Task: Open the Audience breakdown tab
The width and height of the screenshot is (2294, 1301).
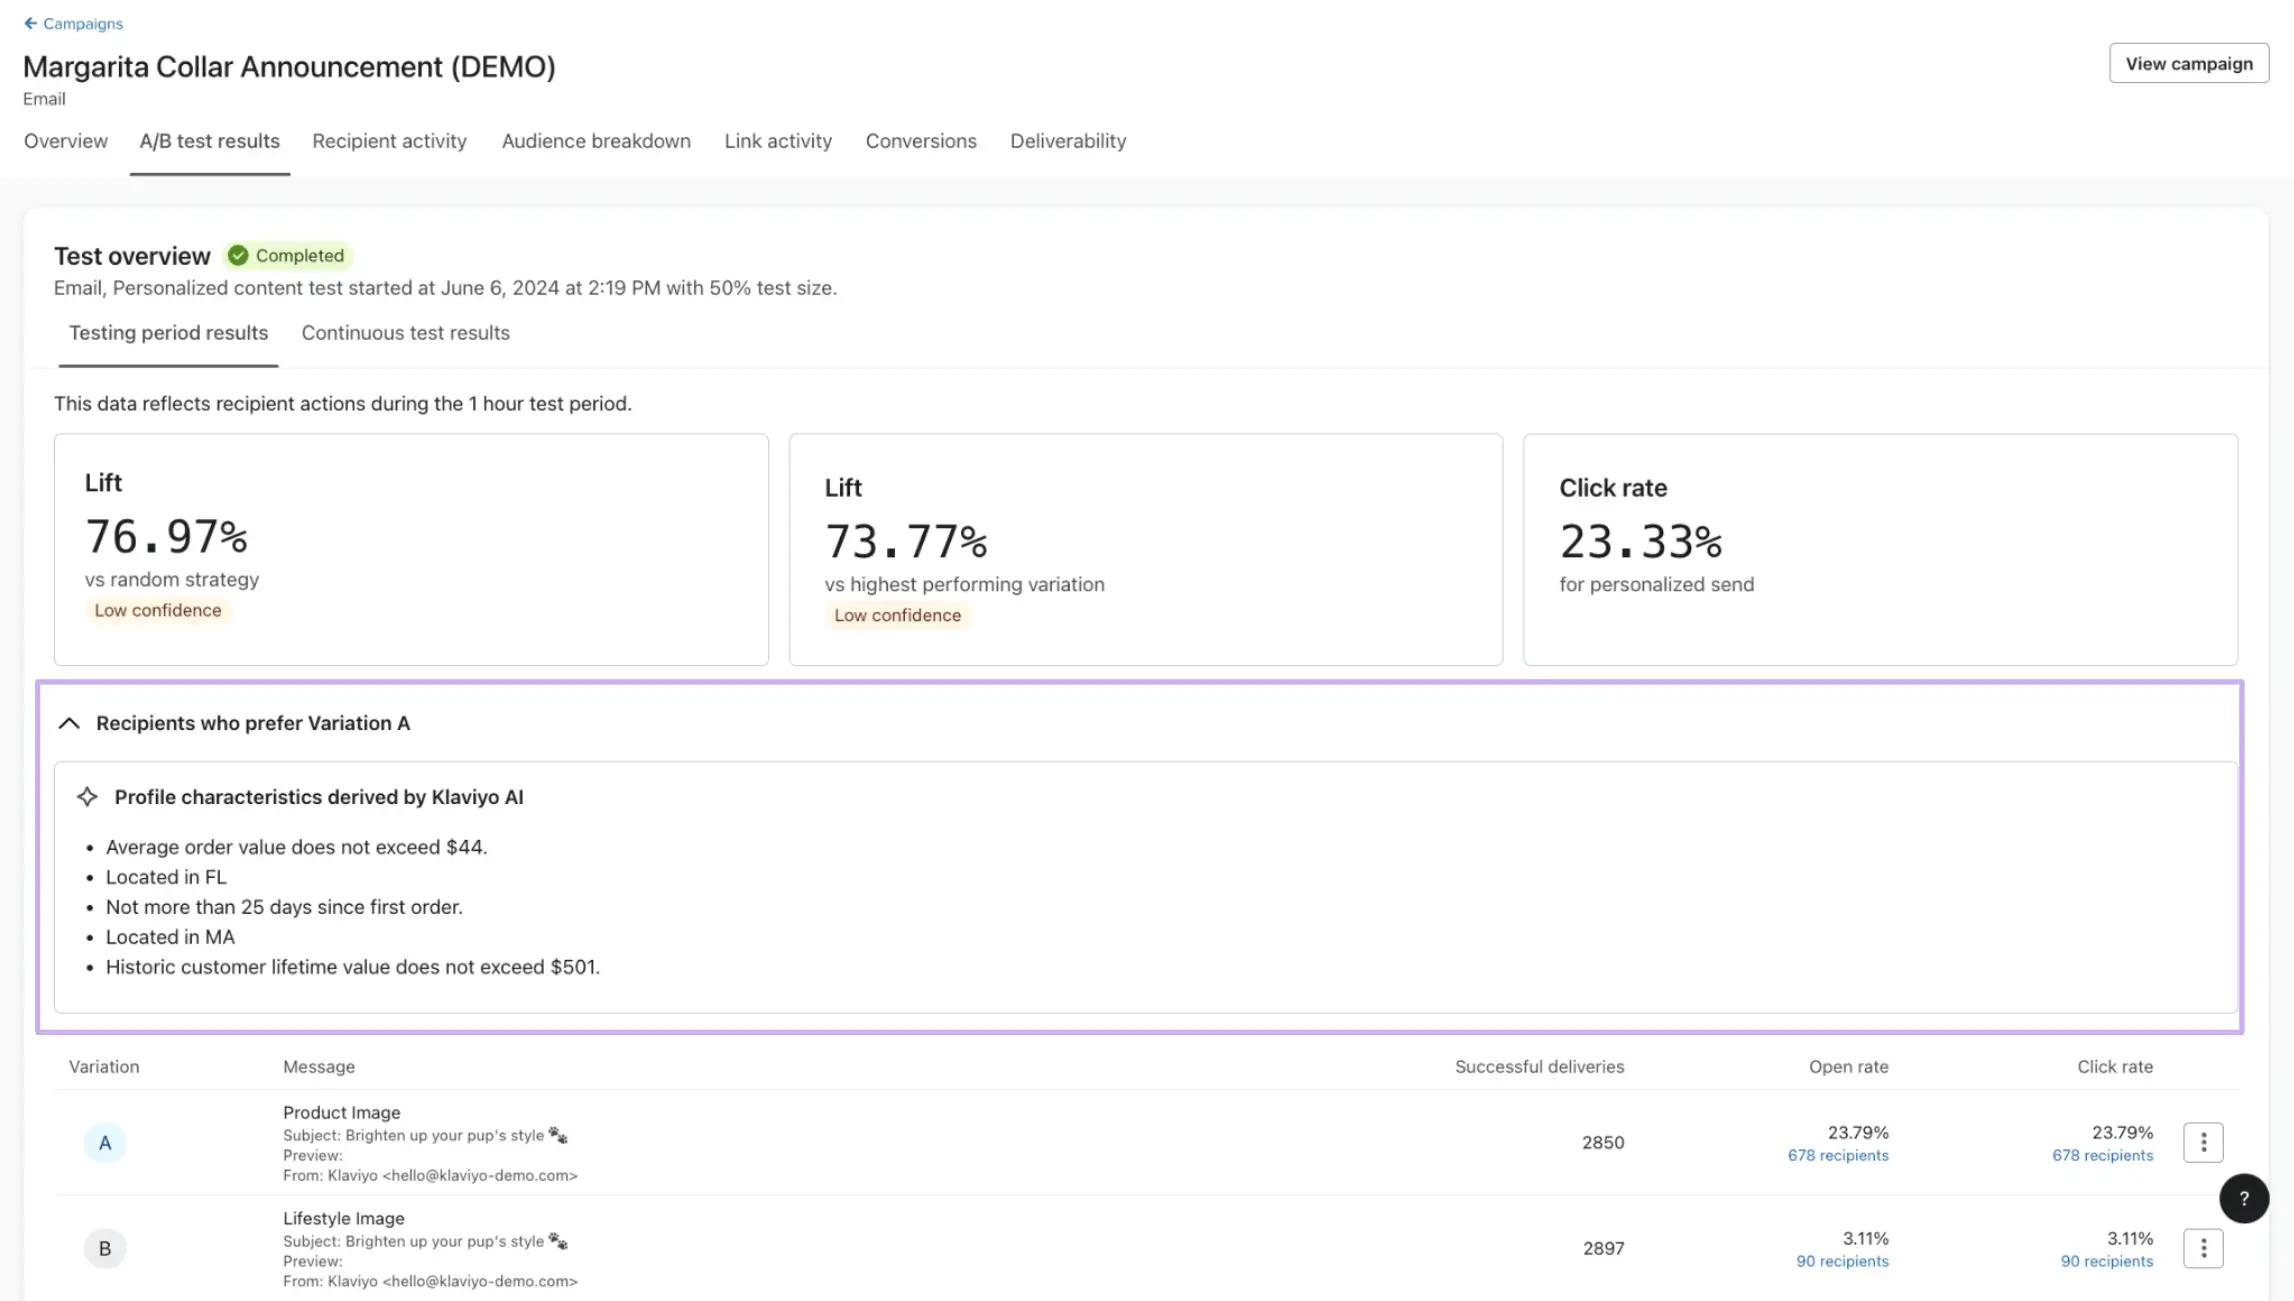Action: click(596, 140)
